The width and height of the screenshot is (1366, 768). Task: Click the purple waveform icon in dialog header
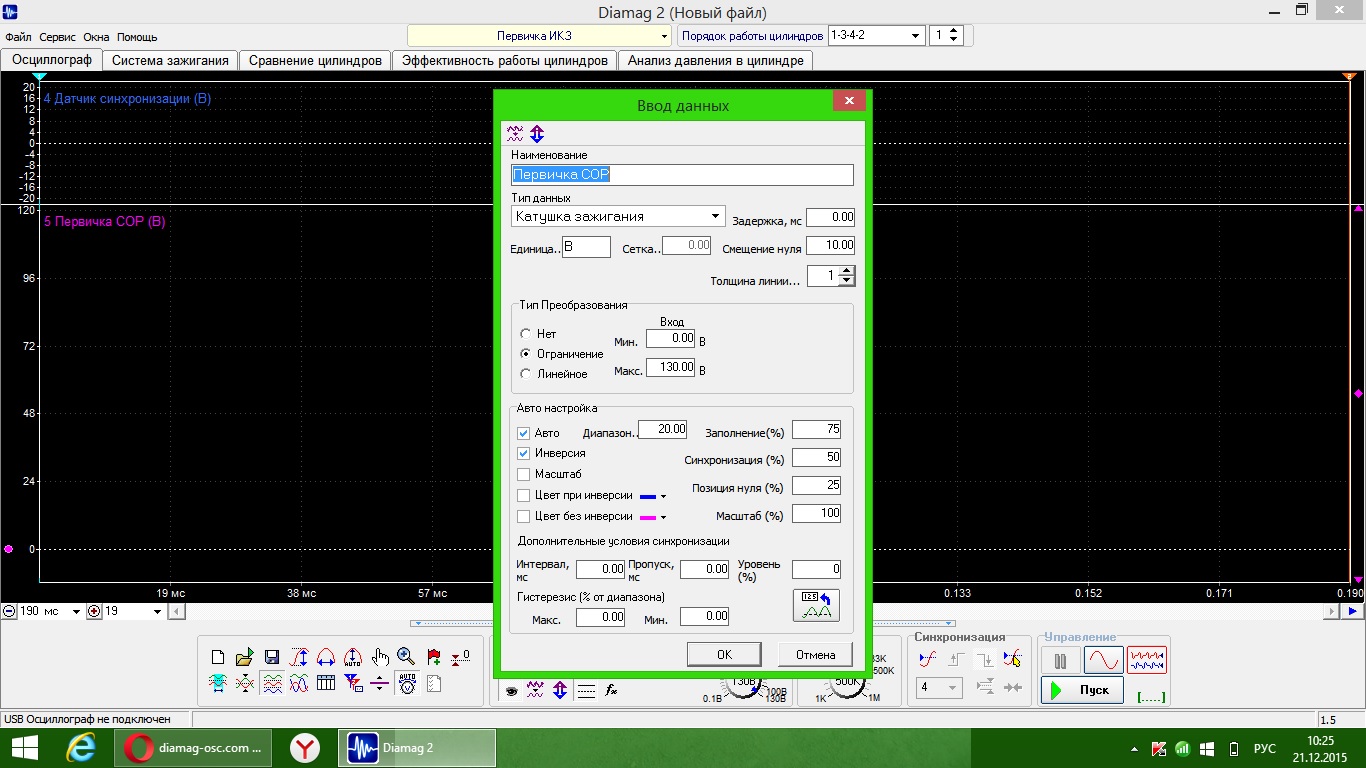tap(515, 133)
